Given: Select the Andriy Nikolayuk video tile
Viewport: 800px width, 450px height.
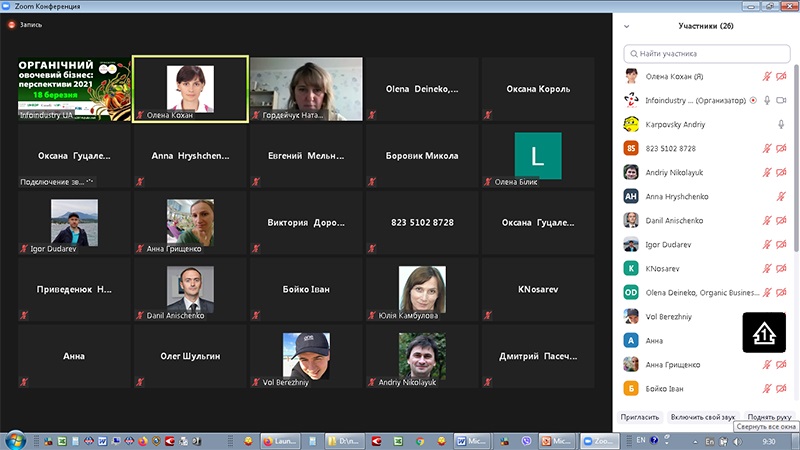Looking at the screenshot, I should 422,357.
